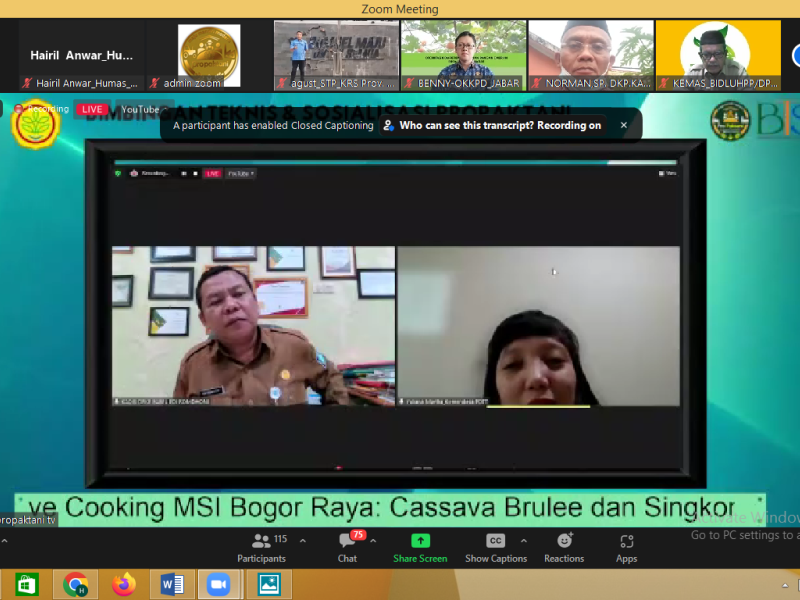Click the View button in shared screen

(x=667, y=173)
